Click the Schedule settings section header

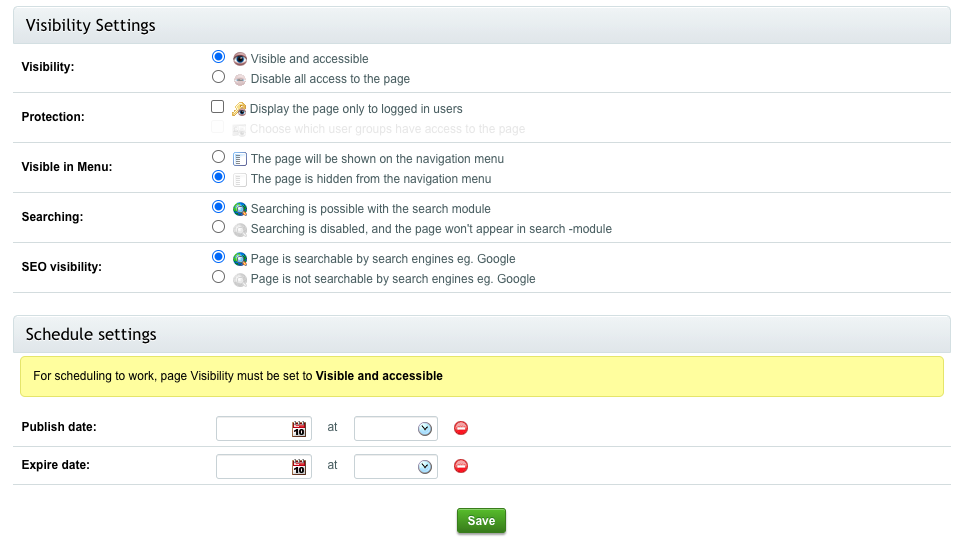tap(482, 334)
